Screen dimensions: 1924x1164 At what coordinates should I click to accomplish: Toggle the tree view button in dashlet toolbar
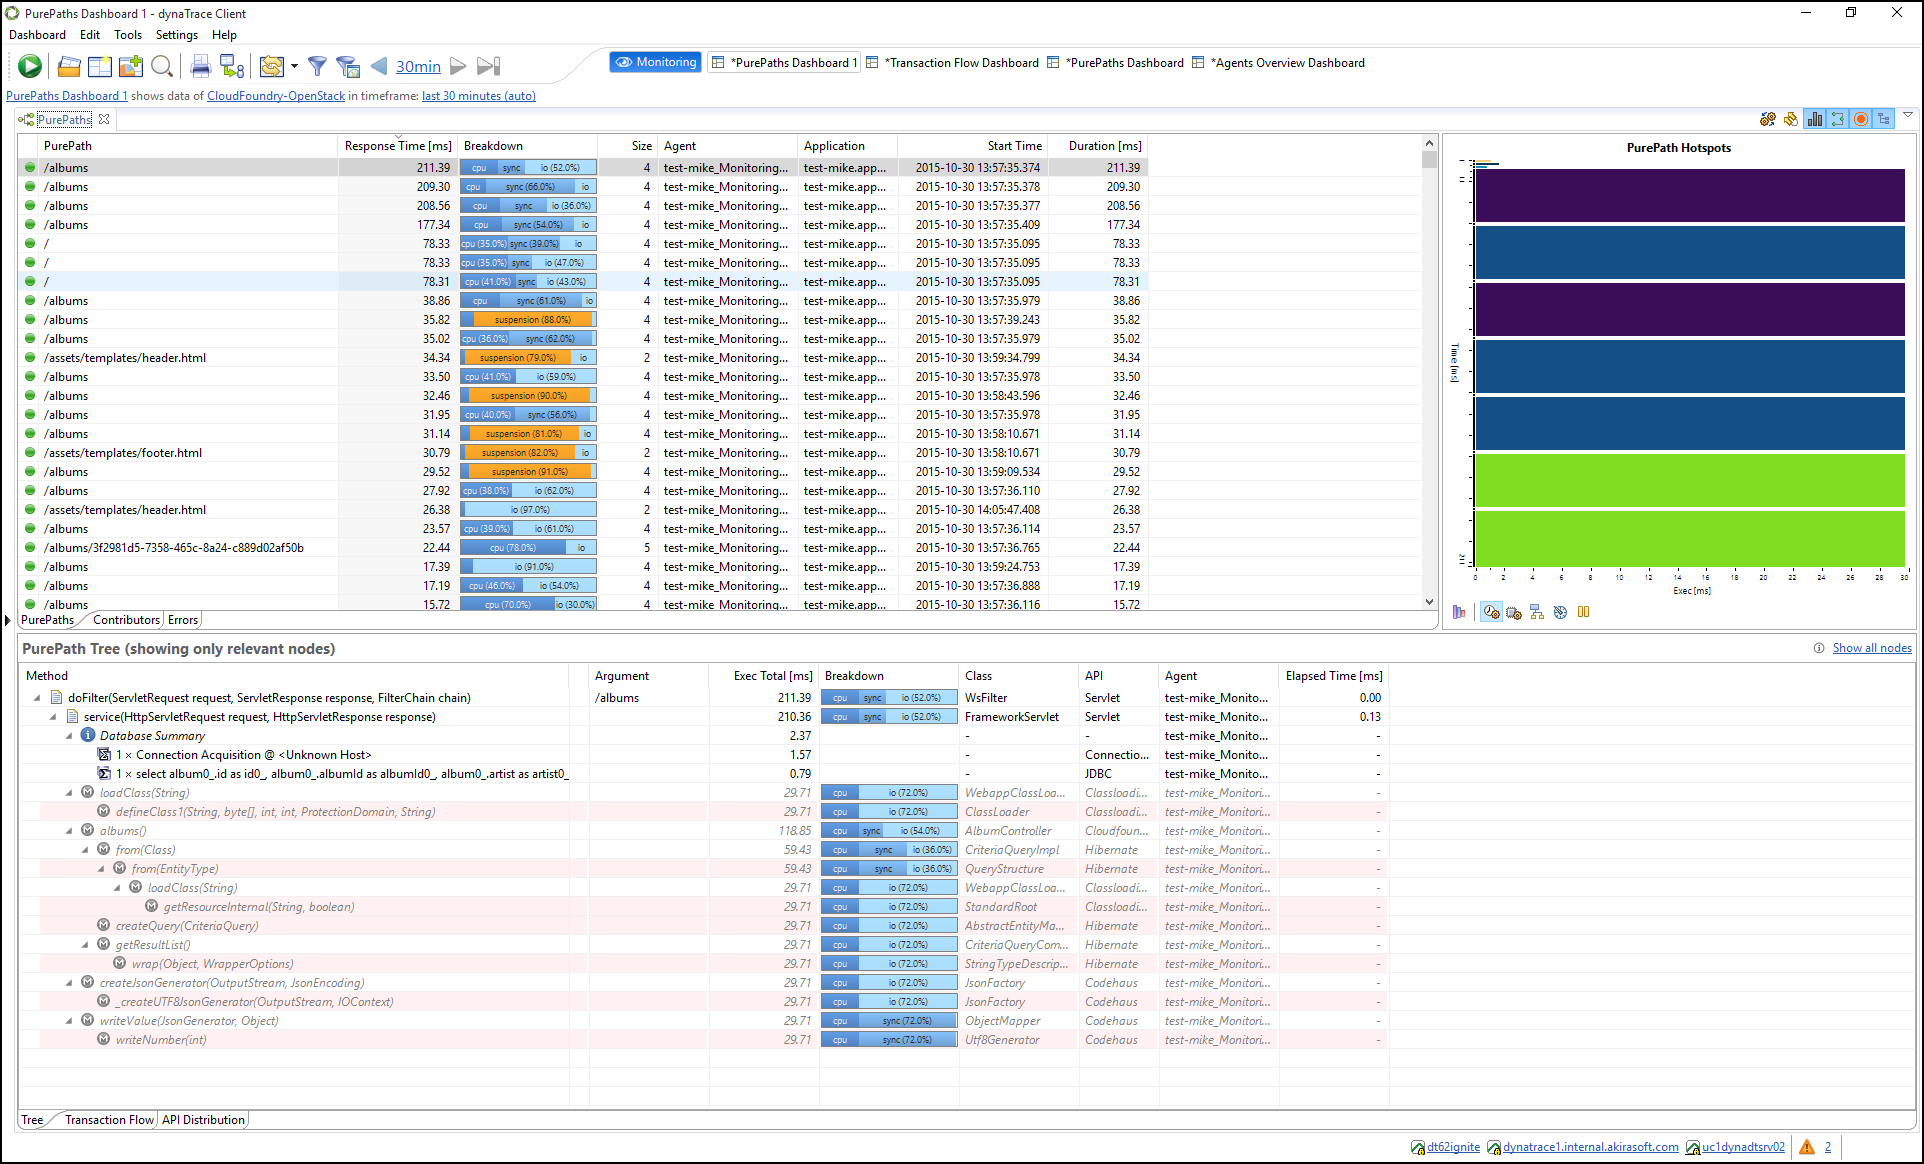click(x=1884, y=119)
